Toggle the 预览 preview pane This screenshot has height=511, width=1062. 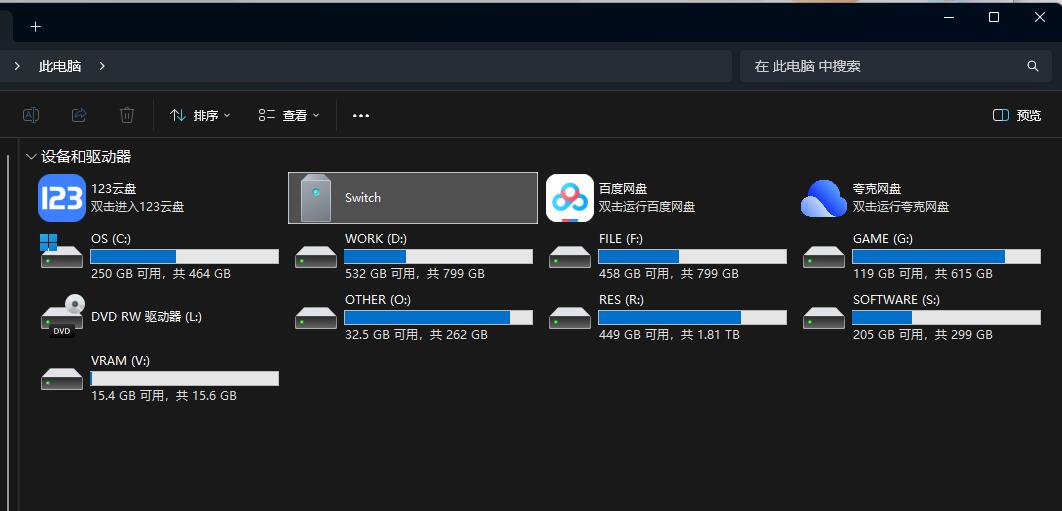point(1017,115)
